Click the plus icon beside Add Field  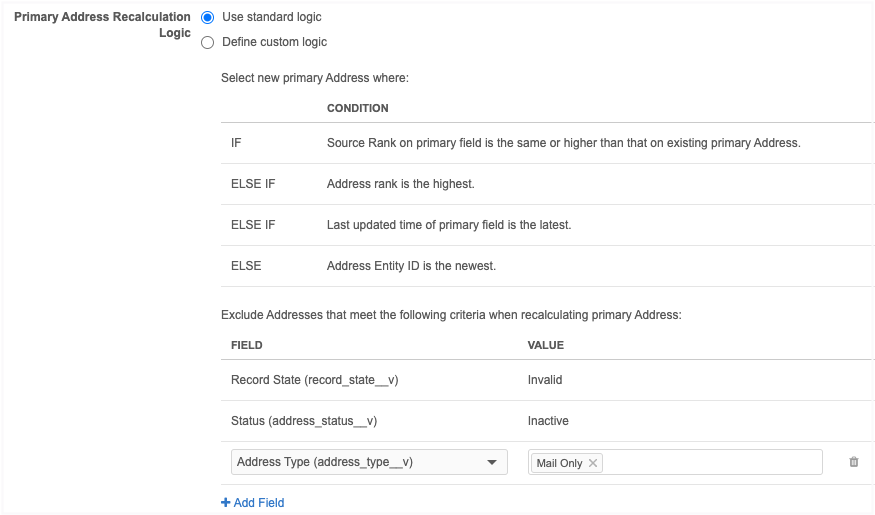(225, 503)
